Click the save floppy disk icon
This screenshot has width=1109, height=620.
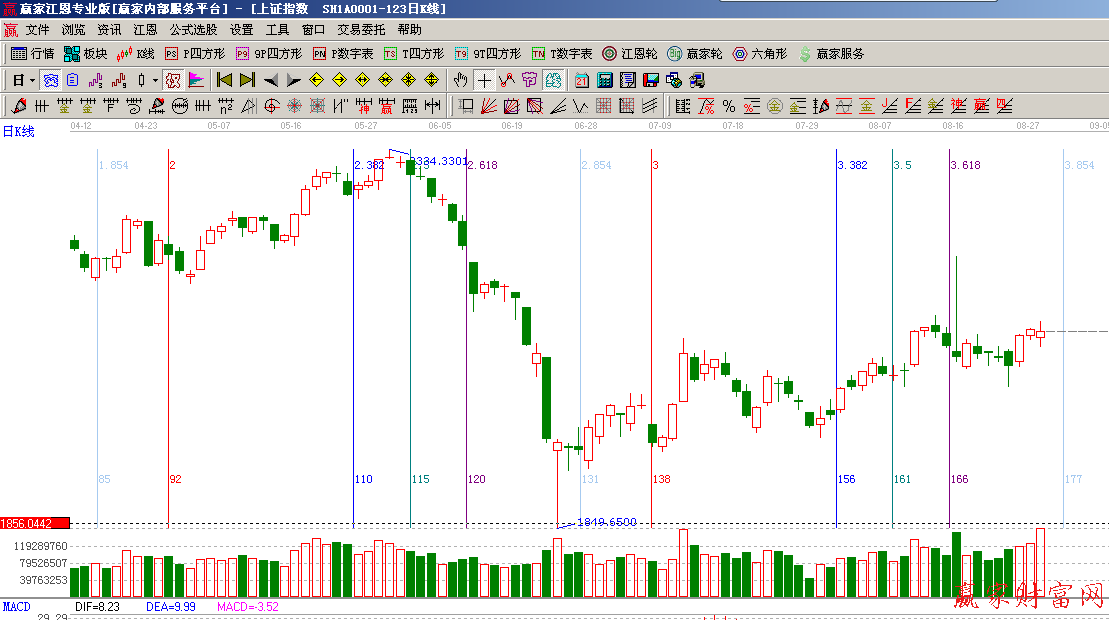click(x=650, y=80)
